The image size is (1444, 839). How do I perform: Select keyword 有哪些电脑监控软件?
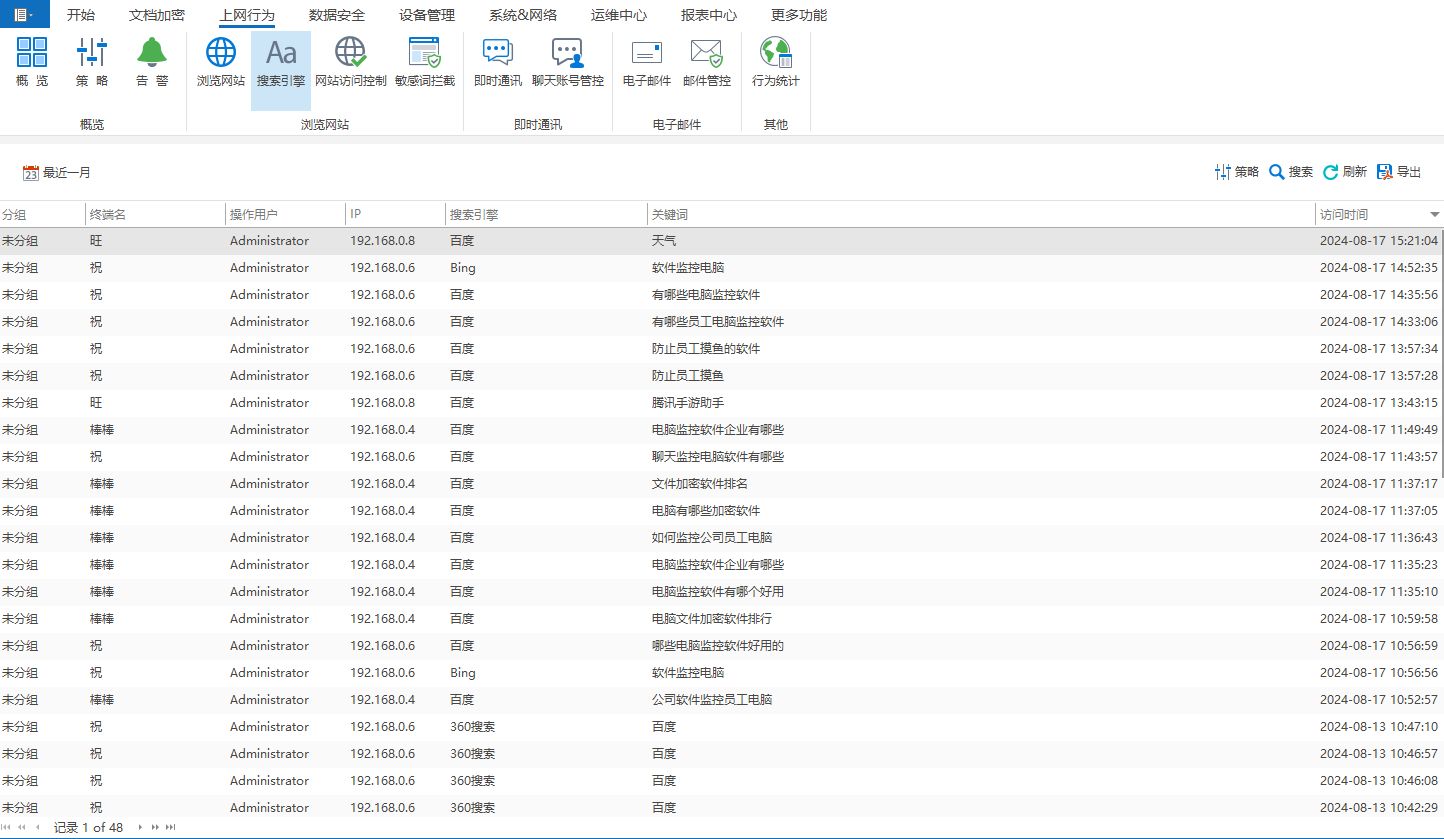(x=706, y=295)
